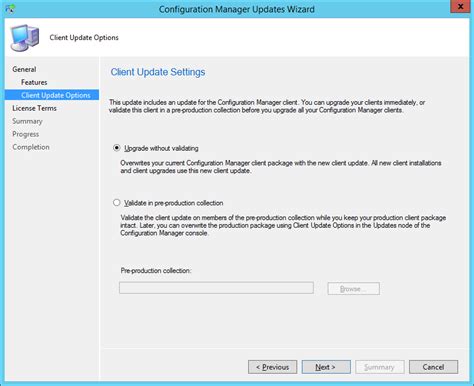Viewport: 474px width, 386px height.
Task: Jump to License Terms step
Action: coord(34,108)
